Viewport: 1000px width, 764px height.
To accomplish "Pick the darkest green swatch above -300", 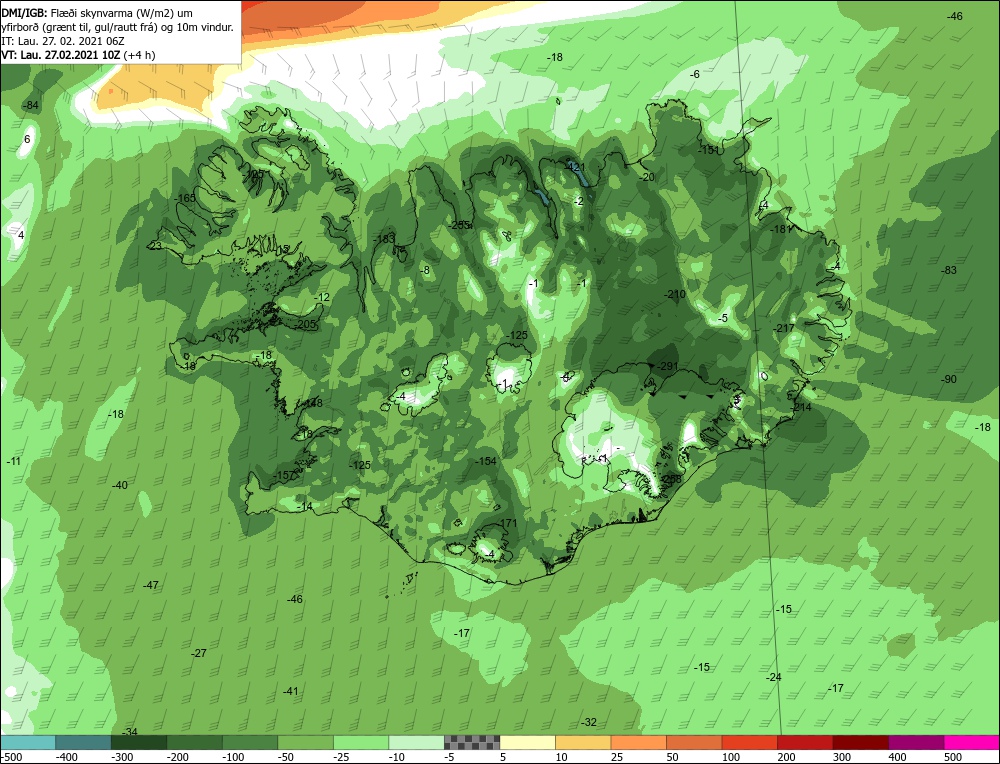I will click(x=139, y=742).
